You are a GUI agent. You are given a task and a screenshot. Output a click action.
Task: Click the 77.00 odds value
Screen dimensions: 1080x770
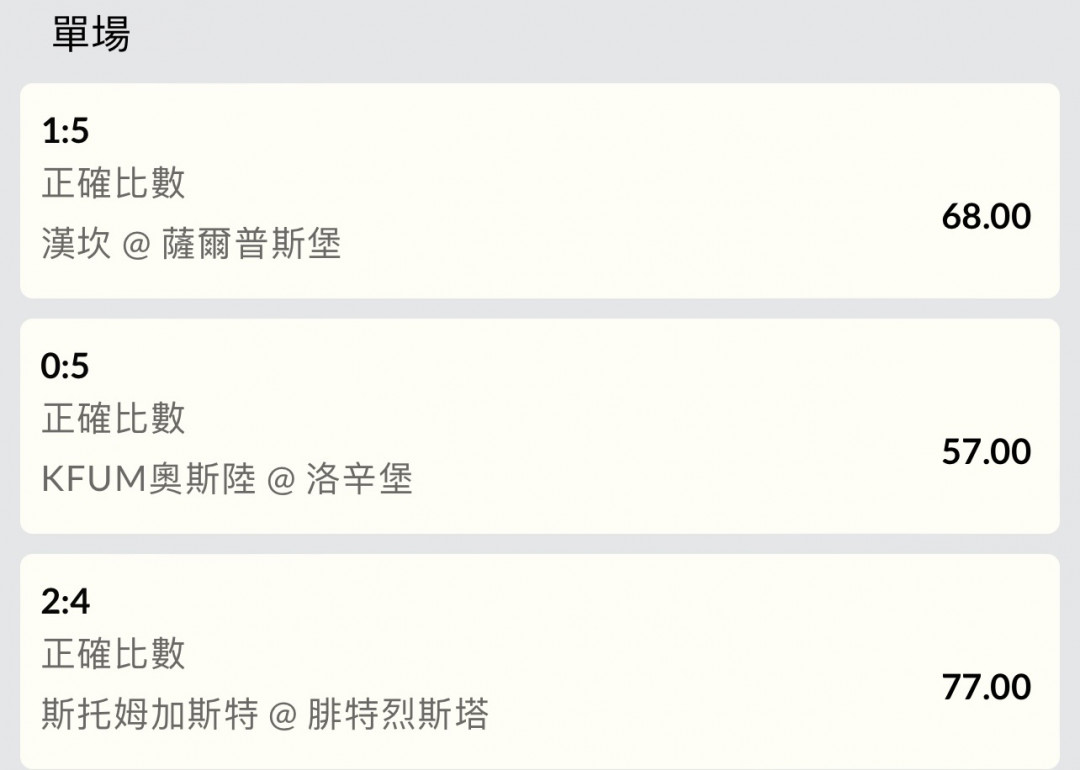coord(985,687)
